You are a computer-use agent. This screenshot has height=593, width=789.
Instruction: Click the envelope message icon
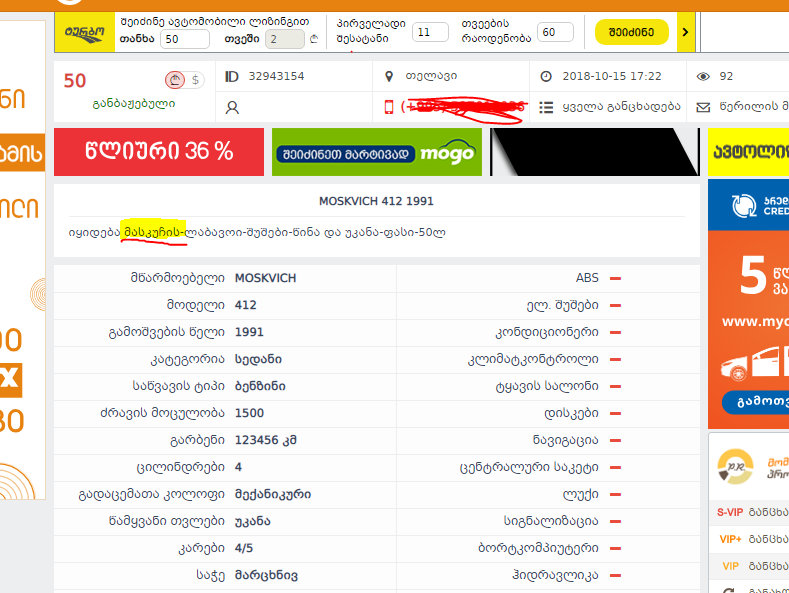tap(703, 107)
